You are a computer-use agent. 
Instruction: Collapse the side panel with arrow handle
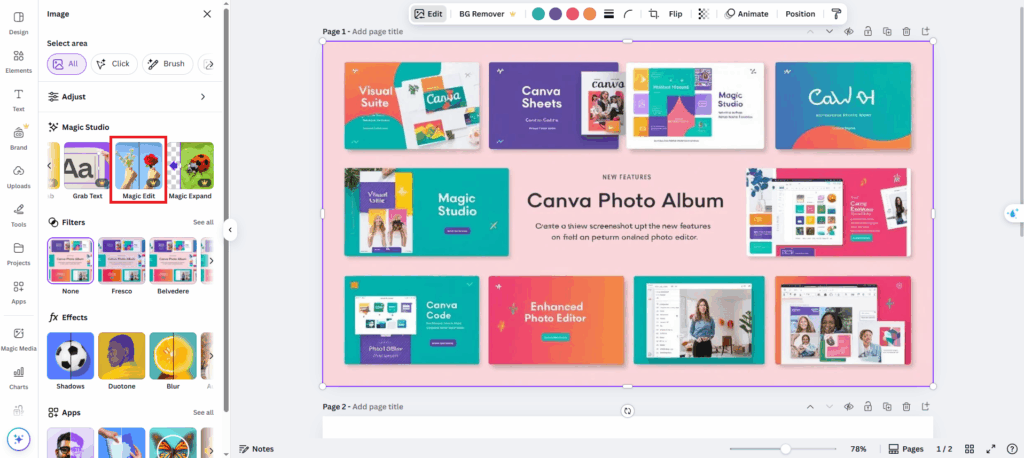click(x=230, y=229)
